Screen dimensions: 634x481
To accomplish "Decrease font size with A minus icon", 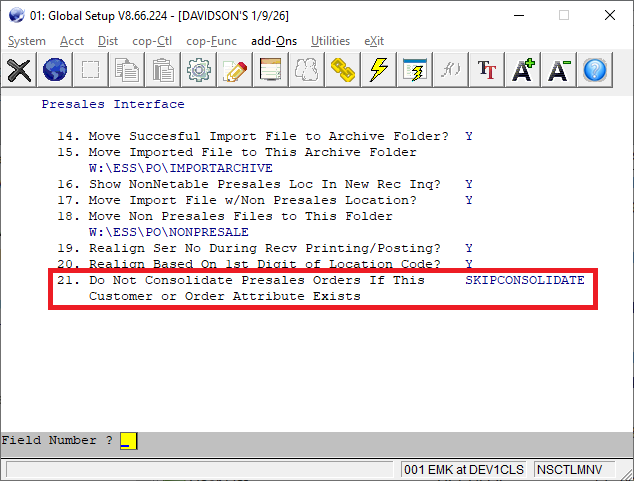I will [x=559, y=70].
